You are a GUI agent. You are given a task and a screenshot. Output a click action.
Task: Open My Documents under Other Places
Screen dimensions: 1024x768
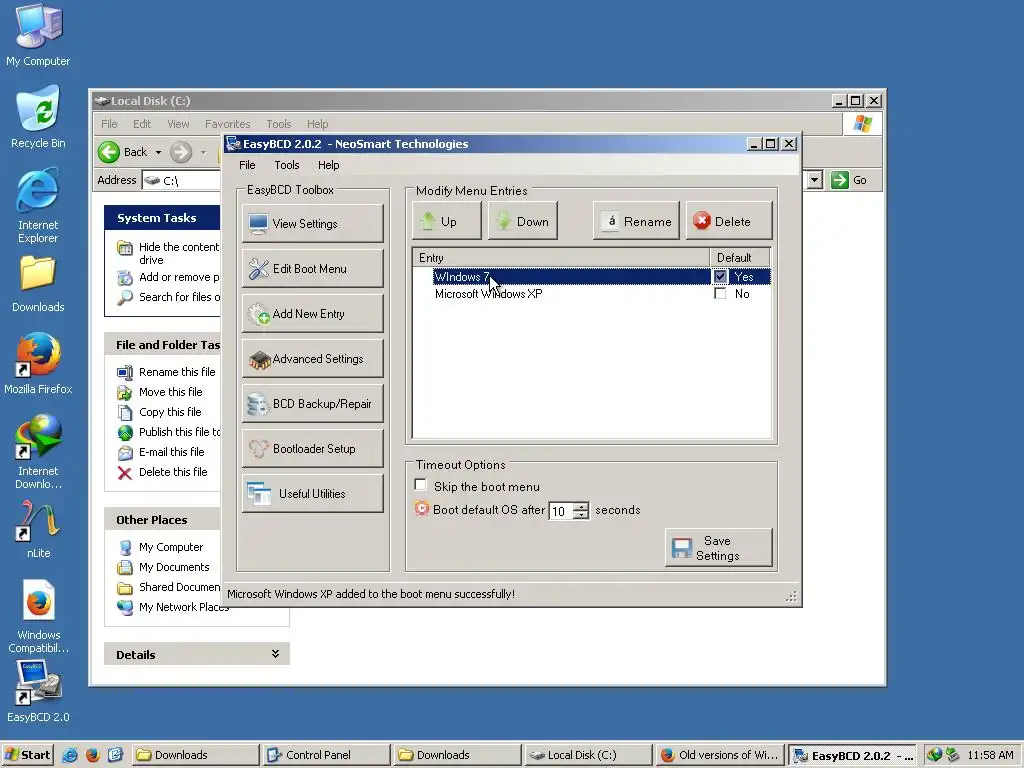pos(174,567)
